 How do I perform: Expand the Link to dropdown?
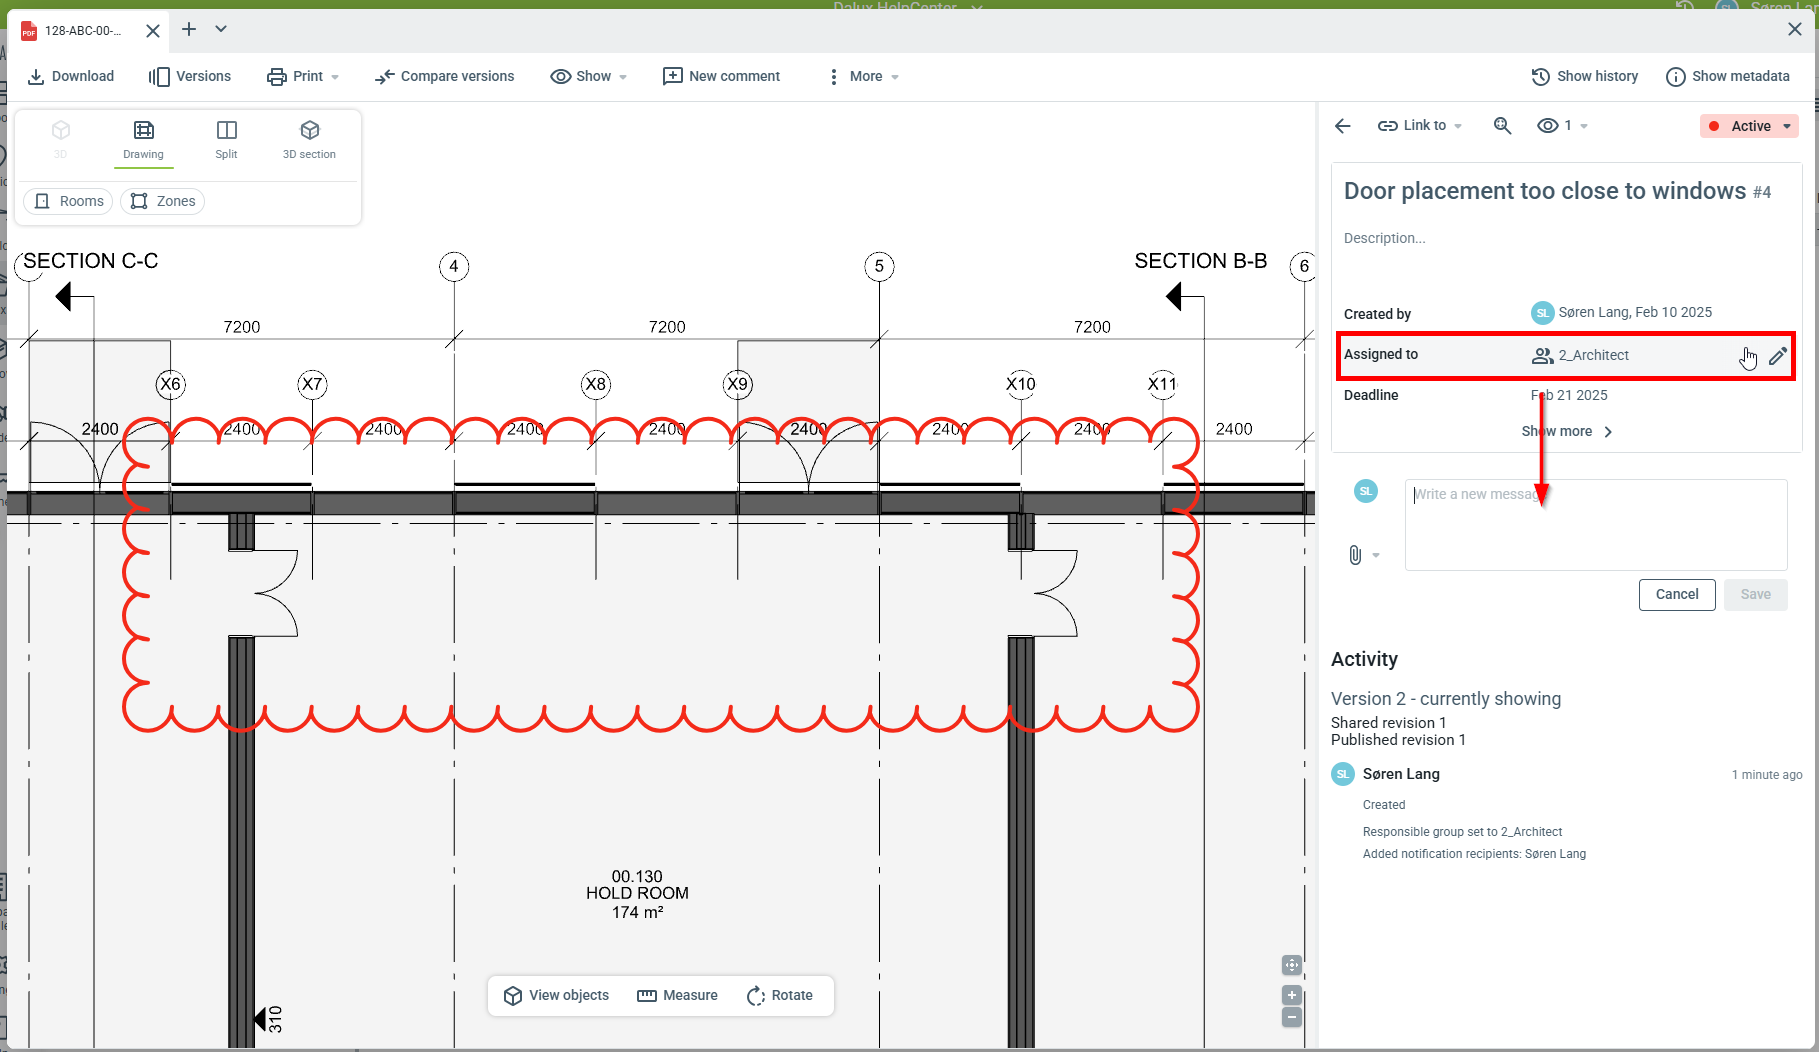coord(1419,126)
